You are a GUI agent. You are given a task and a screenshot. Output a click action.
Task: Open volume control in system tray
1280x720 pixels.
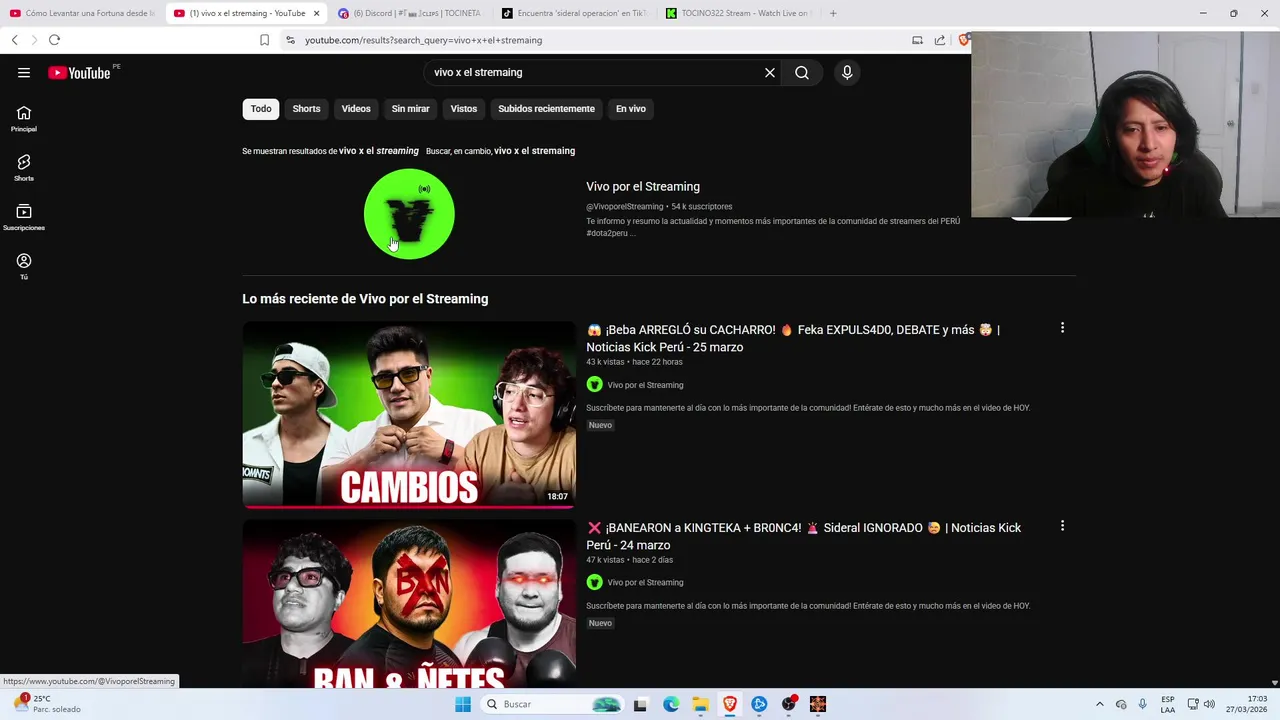(1209, 704)
